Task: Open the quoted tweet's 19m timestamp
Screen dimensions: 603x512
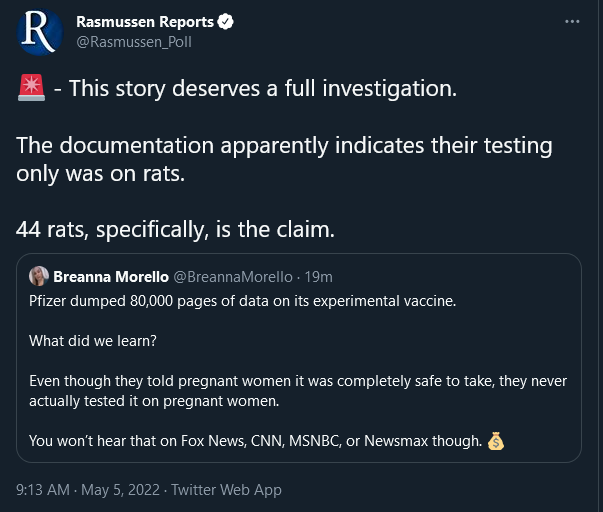Action: tap(318, 277)
